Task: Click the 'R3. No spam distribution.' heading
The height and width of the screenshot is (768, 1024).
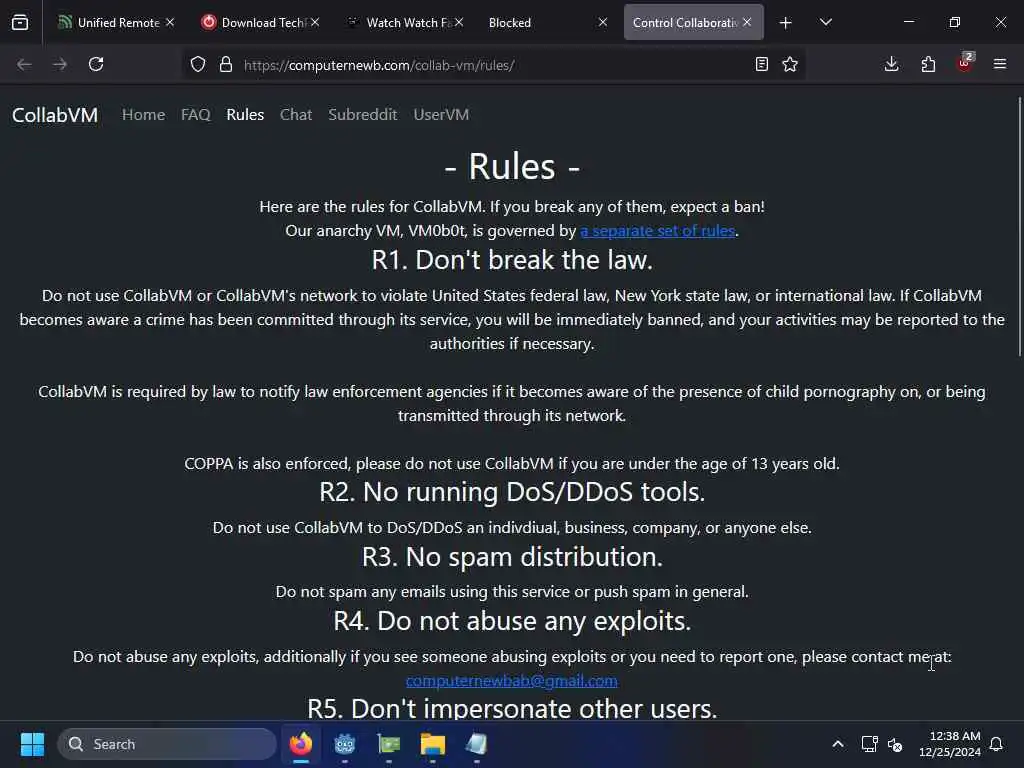Action: pos(512,557)
